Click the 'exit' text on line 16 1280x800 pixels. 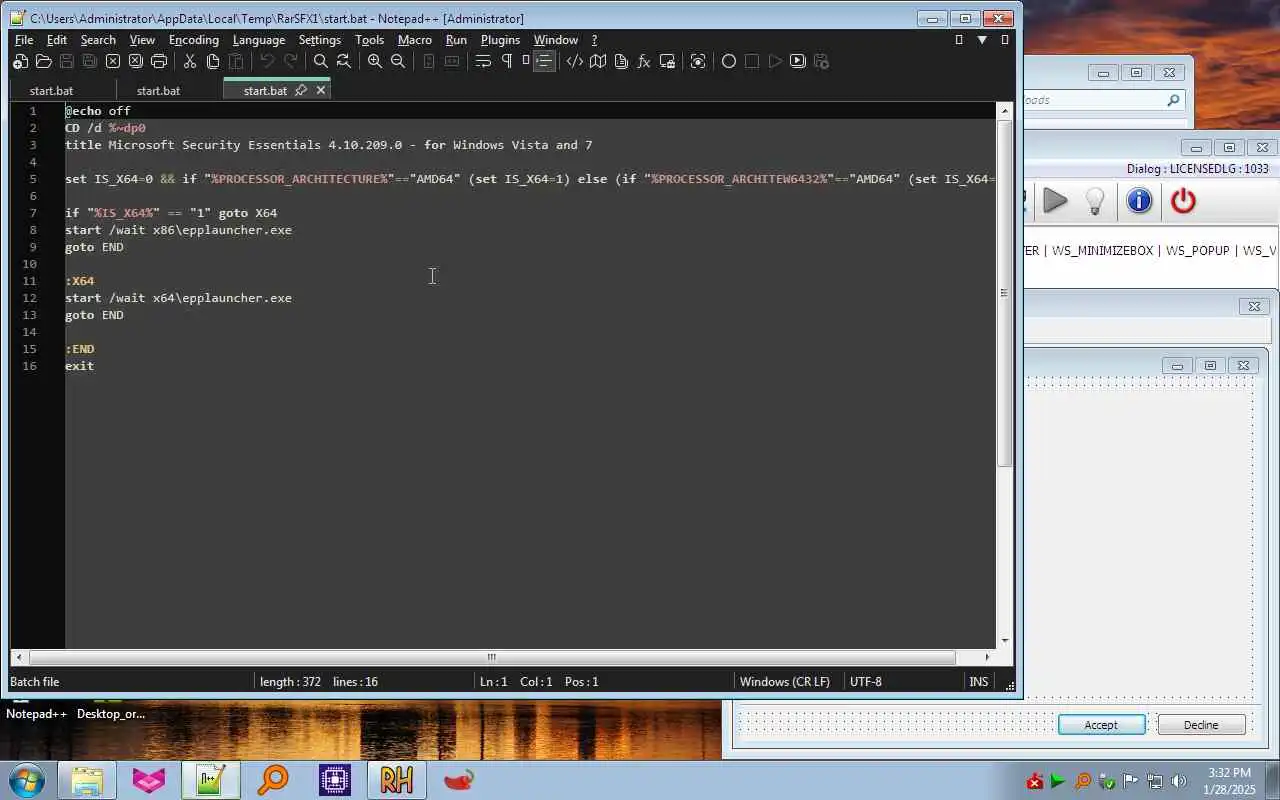pyautogui.click(x=80, y=366)
